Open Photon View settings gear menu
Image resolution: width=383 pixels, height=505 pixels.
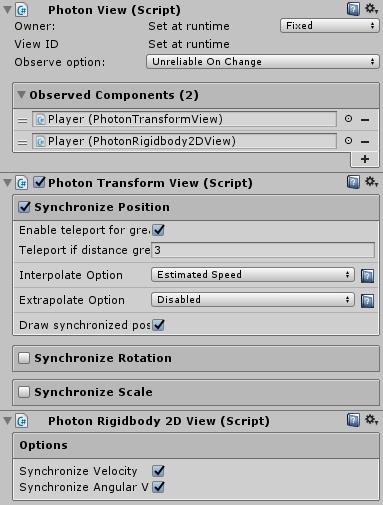(x=371, y=9)
